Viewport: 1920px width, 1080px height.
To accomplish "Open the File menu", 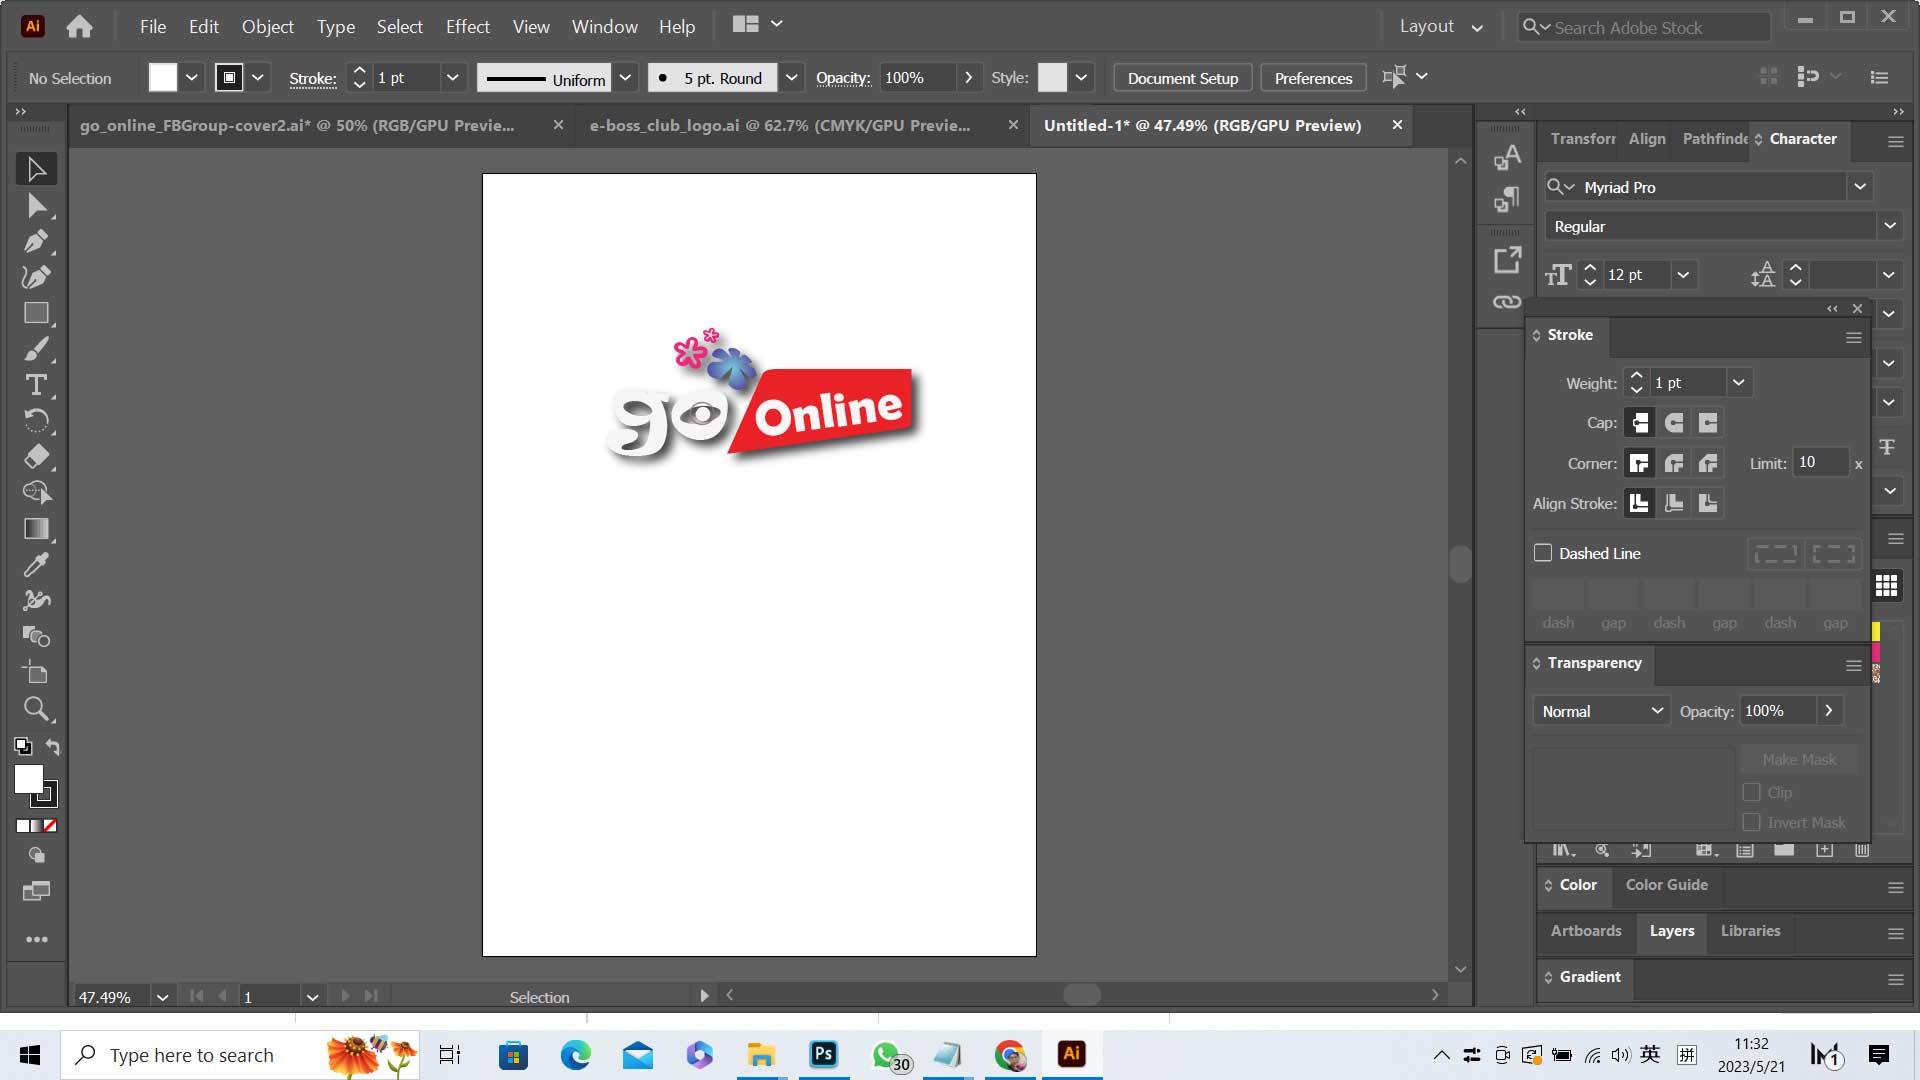I will 153,27.
